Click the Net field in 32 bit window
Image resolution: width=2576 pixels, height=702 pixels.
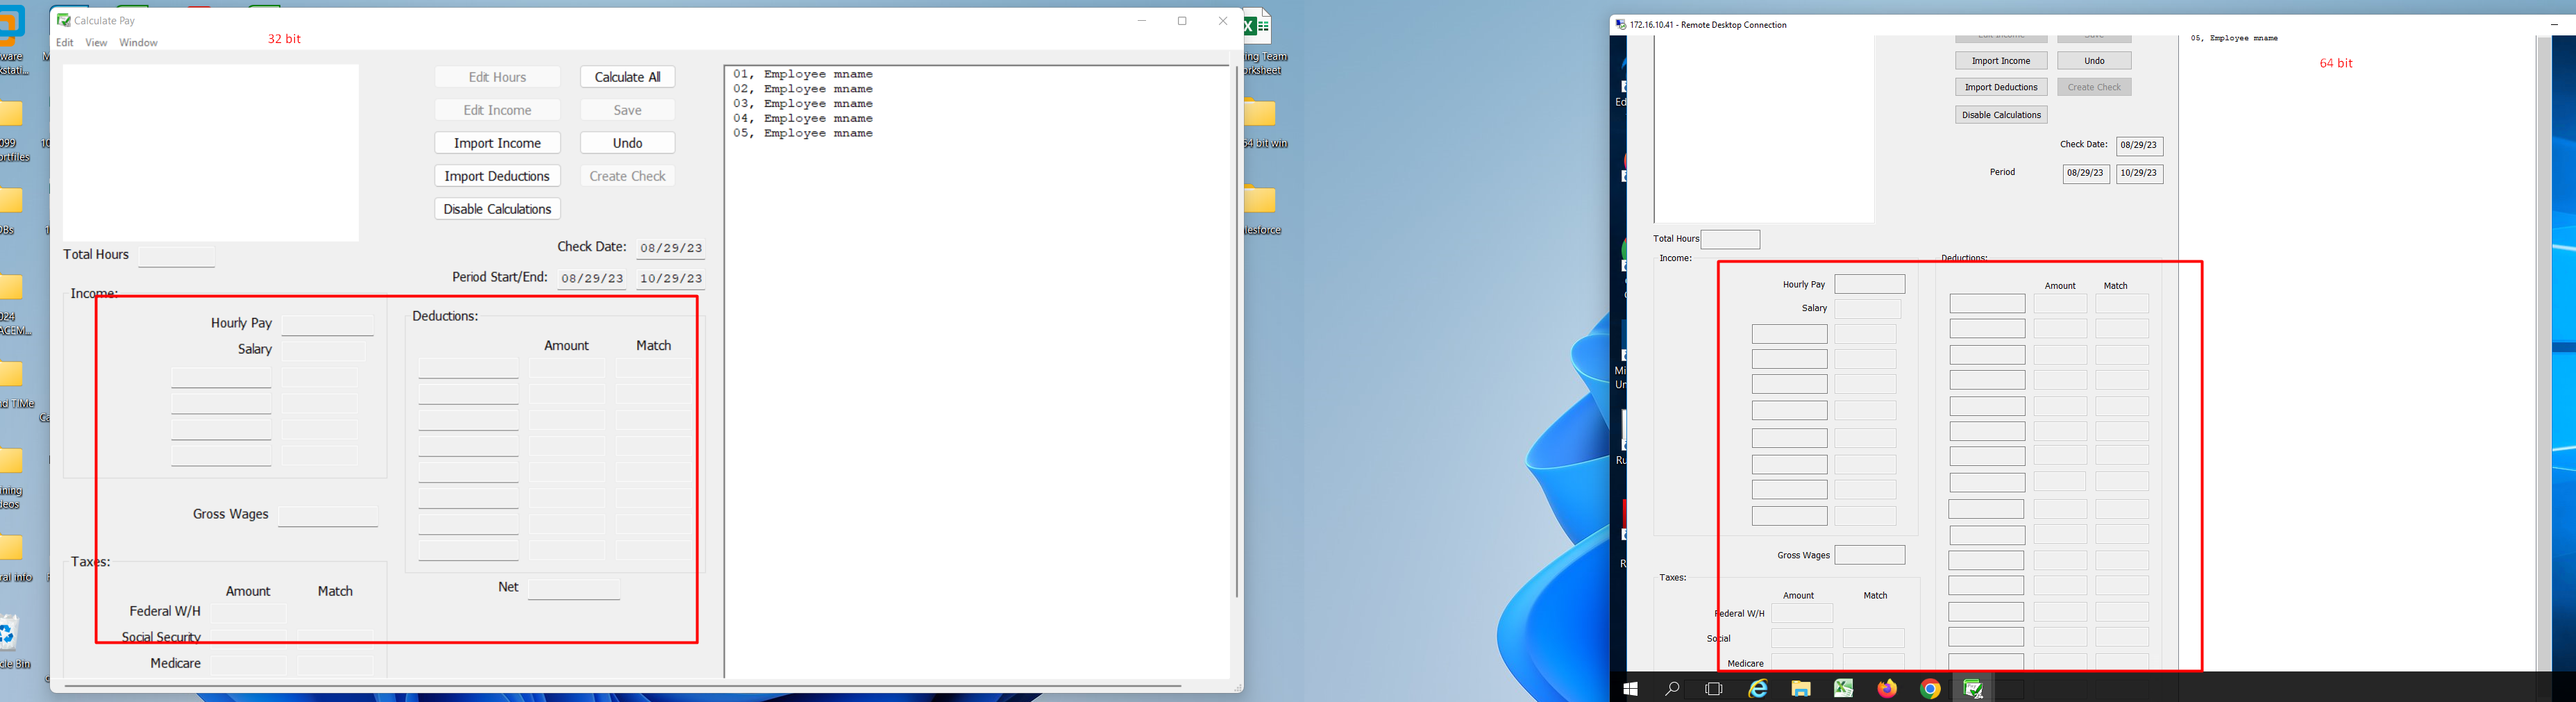(x=574, y=589)
